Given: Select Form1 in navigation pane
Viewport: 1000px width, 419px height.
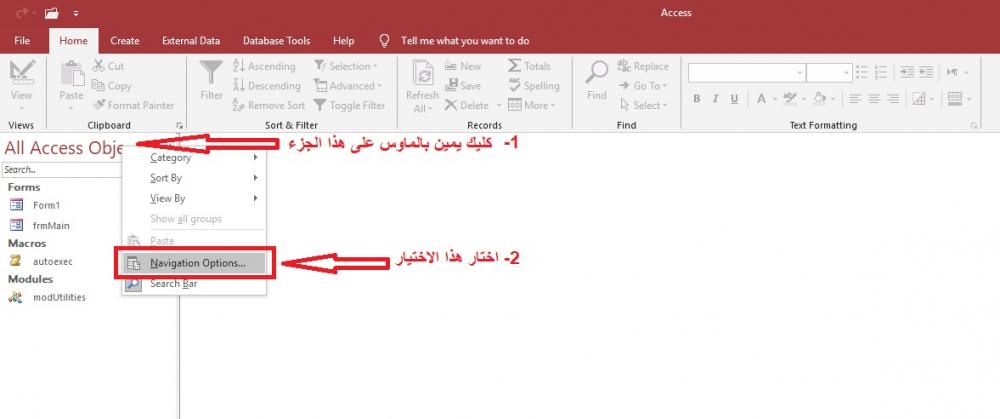Looking at the screenshot, I should click(47, 205).
